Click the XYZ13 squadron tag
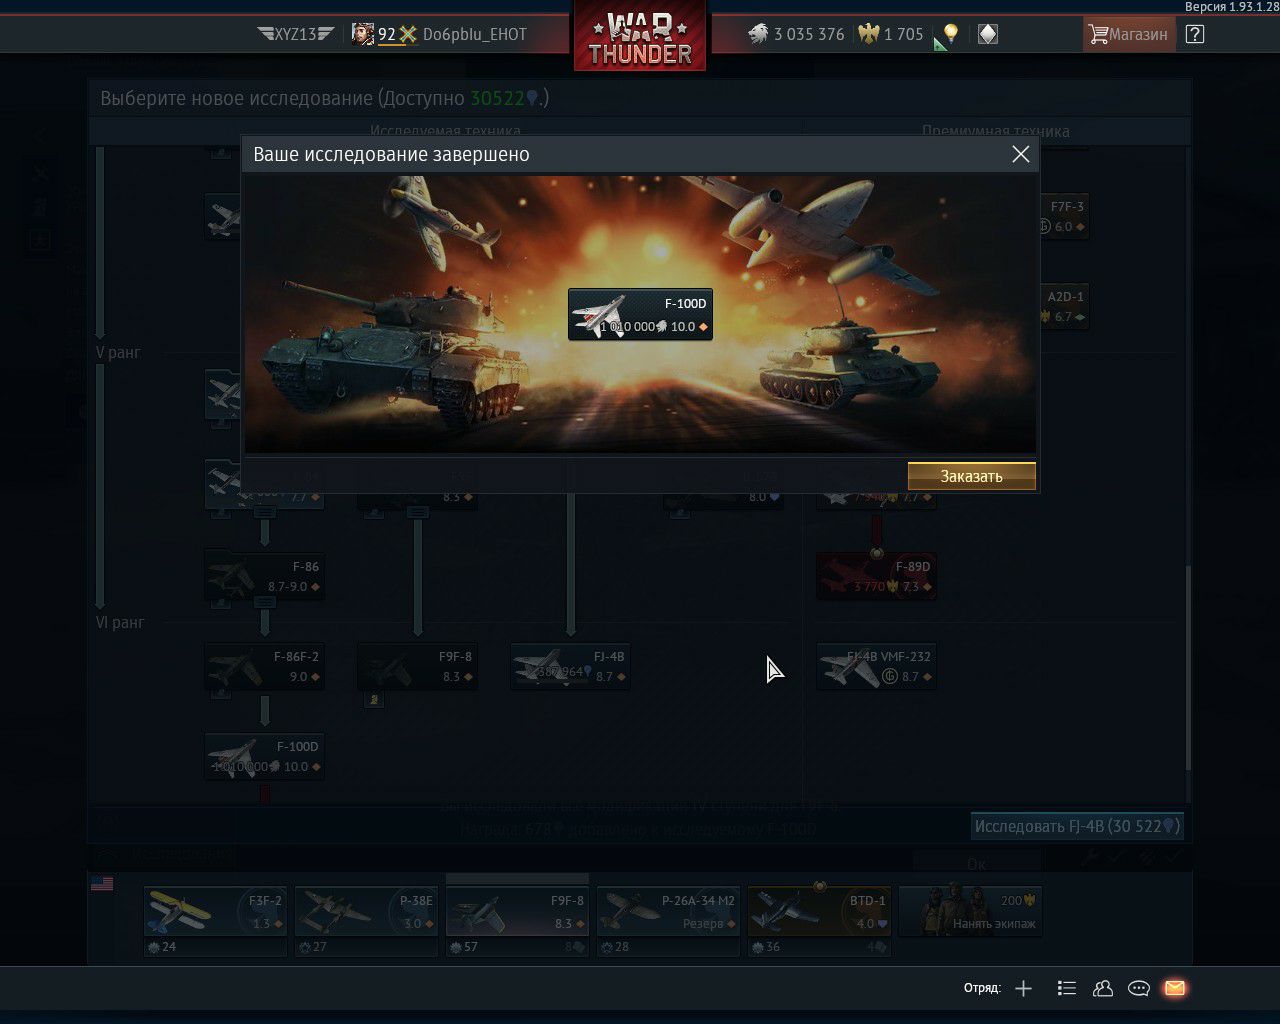Image resolution: width=1280 pixels, height=1024 pixels. tap(294, 34)
